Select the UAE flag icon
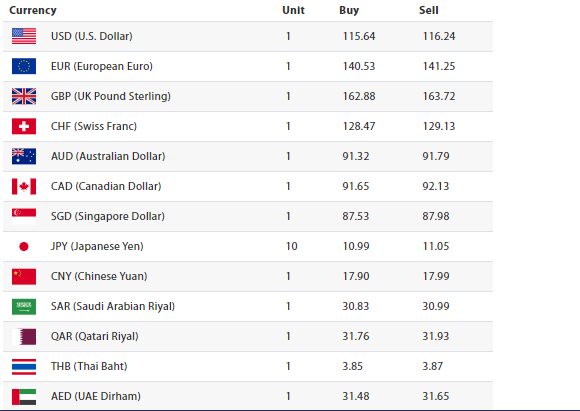 tap(24, 397)
